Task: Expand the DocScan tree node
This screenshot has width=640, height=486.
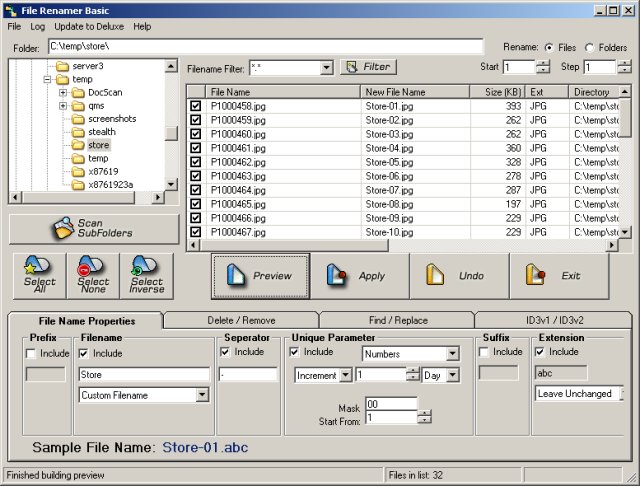Action: [x=62, y=93]
